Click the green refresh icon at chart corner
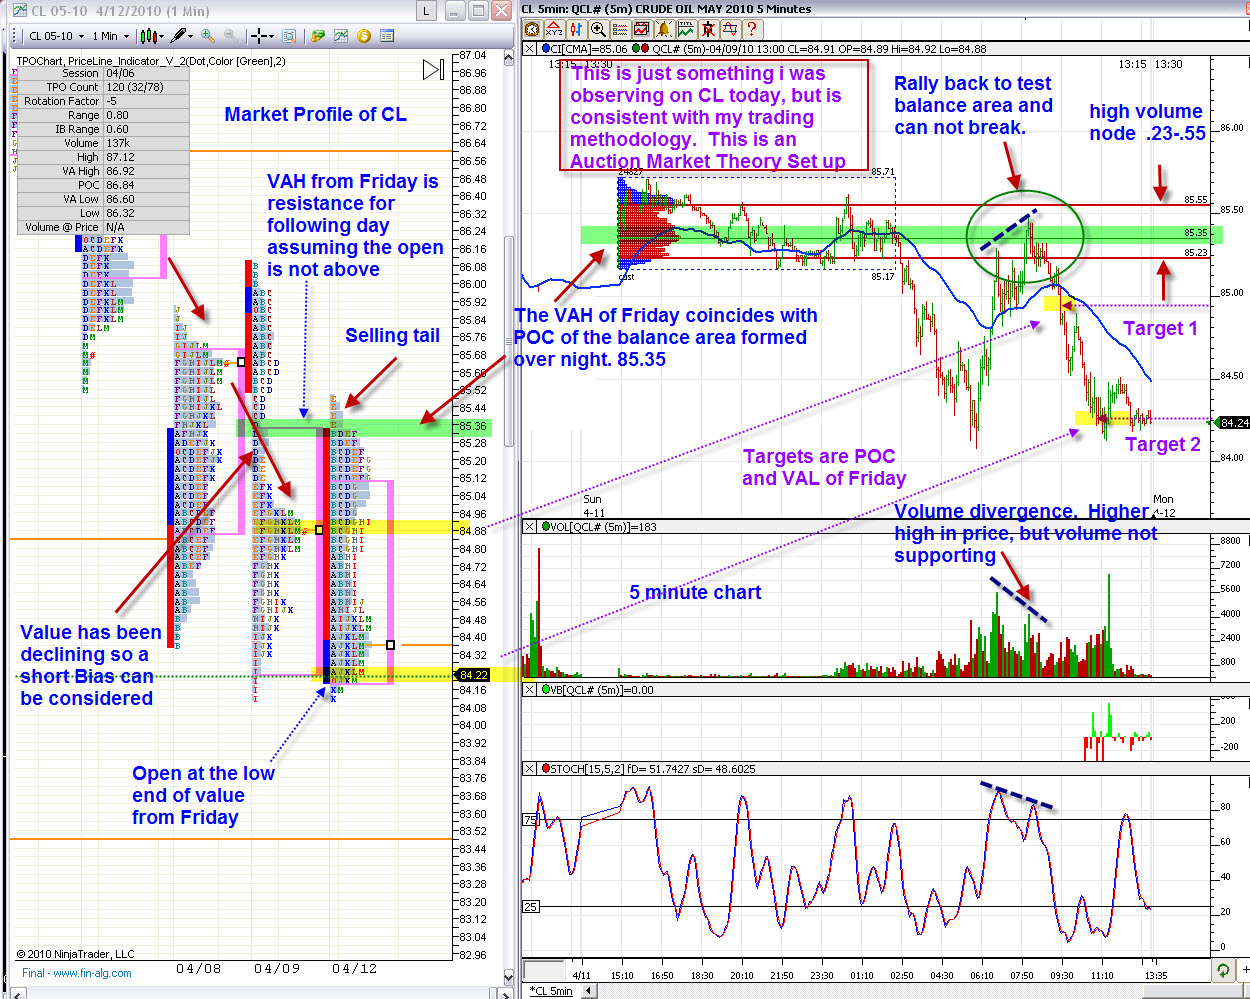 click(x=1223, y=970)
